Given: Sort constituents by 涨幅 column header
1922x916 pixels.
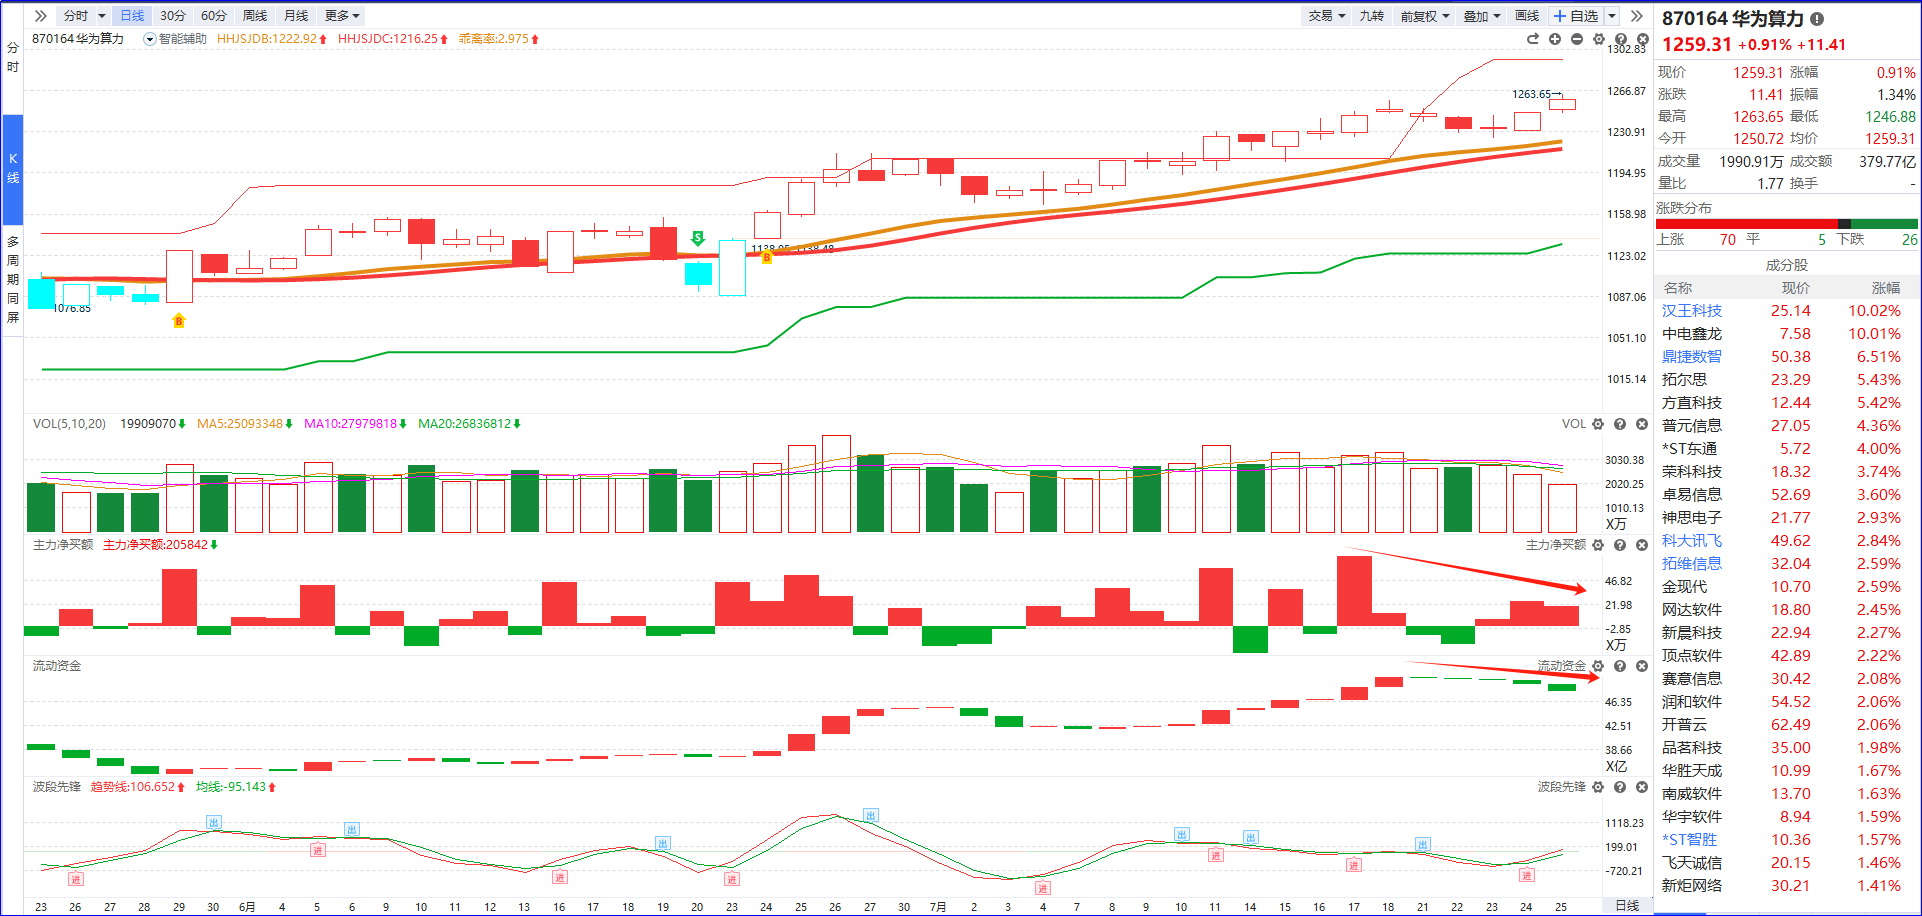Looking at the screenshot, I should (x=1886, y=288).
